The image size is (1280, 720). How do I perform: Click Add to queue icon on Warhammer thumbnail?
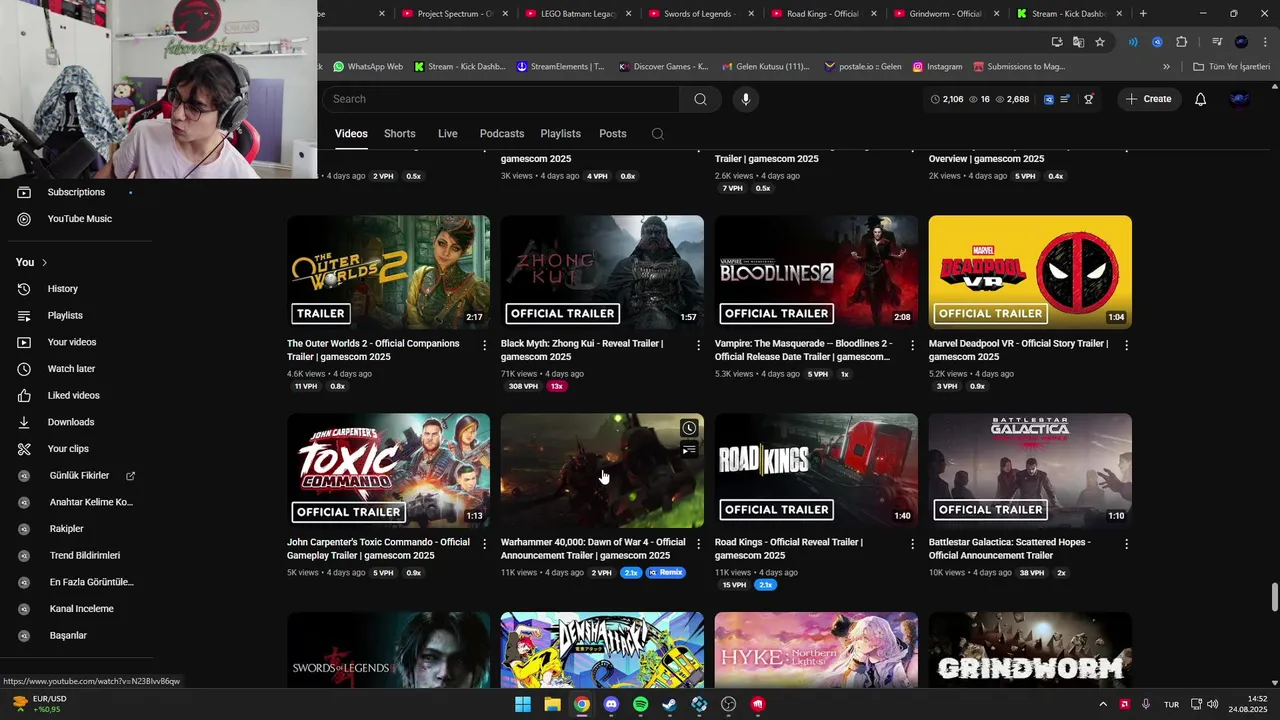689,450
